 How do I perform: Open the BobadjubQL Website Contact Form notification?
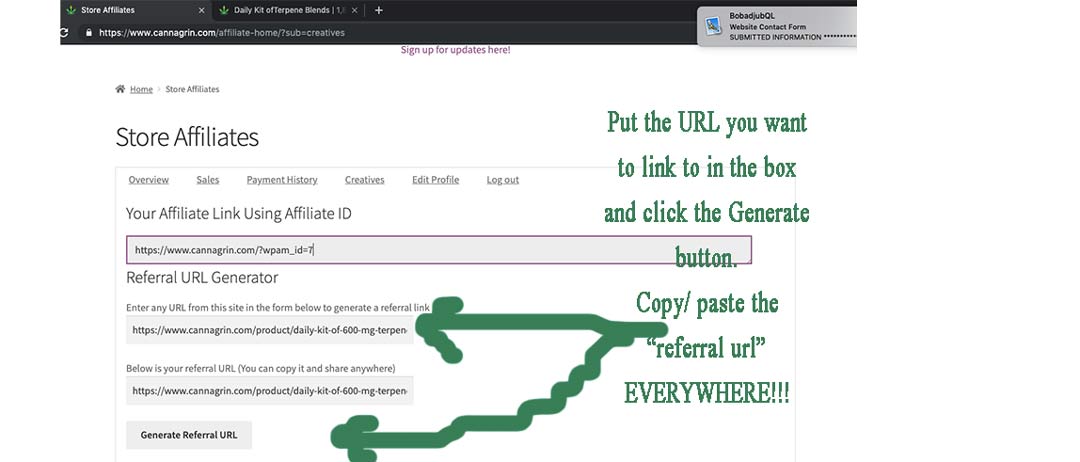(777, 26)
